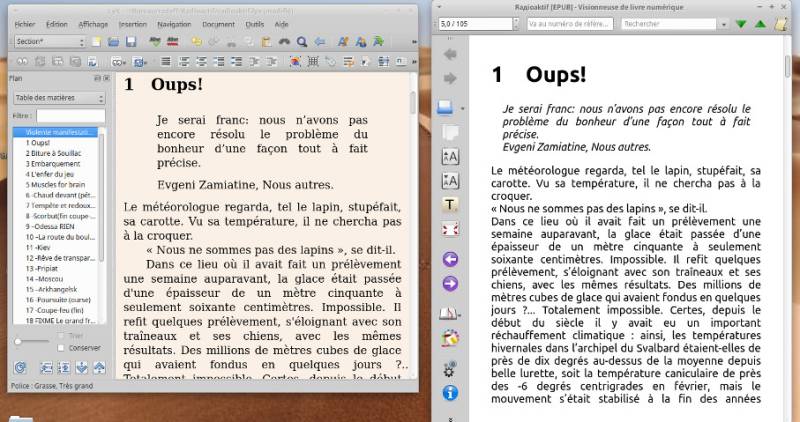Open ebook viewer preferences gear icon
The height and width of the screenshot is (422, 800).
(449, 369)
